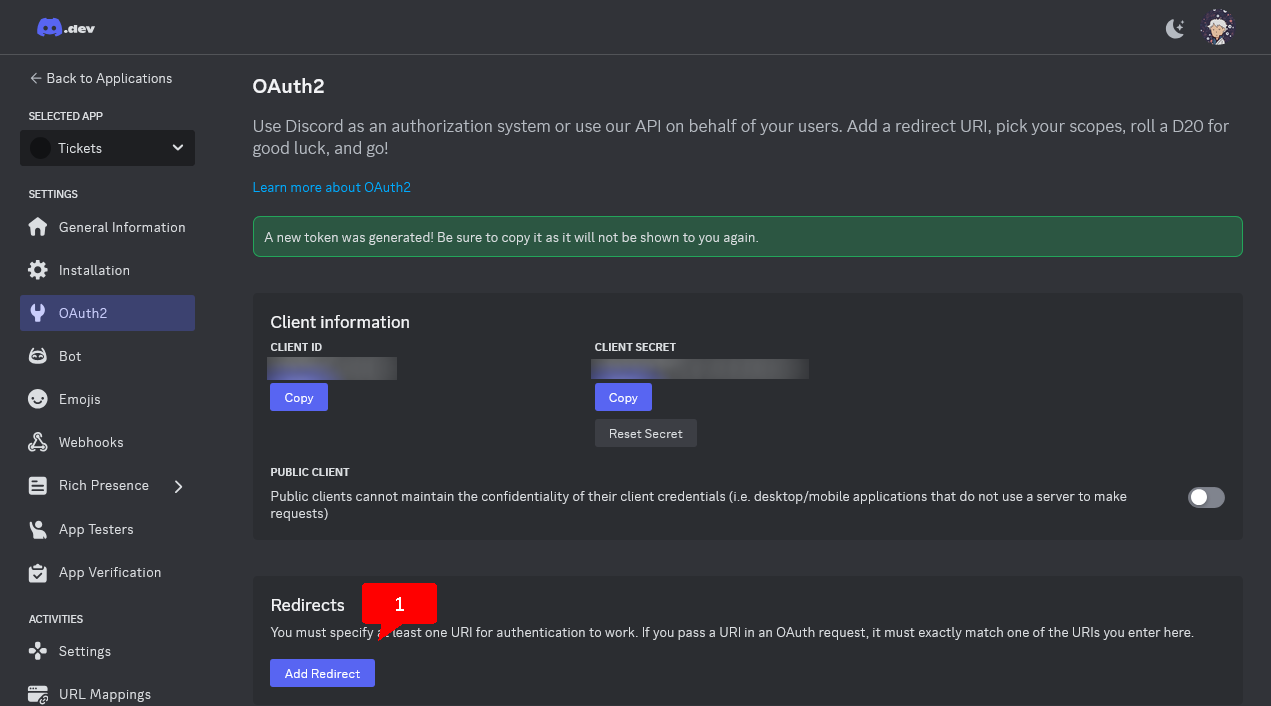Image resolution: width=1271 pixels, height=706 pixels.
Task: Go to Webhooks settings
Action: (x=90, y=442)
